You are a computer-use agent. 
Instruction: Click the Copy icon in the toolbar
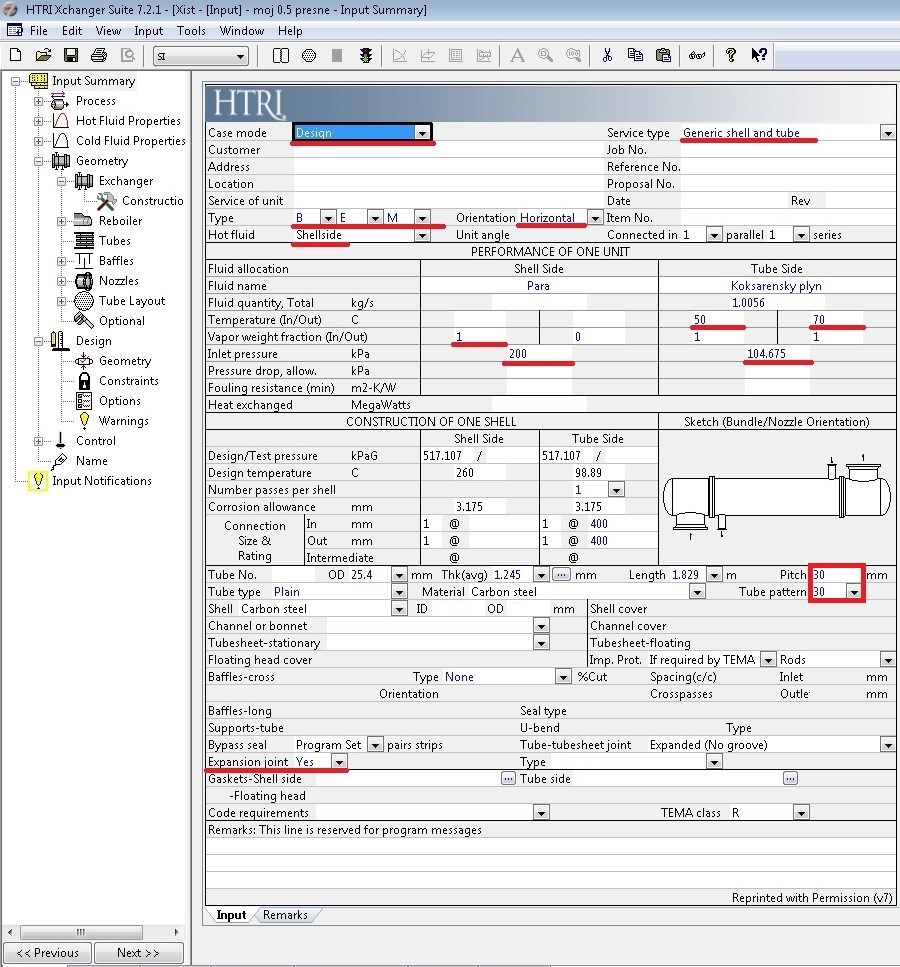[x=635, y=56]
